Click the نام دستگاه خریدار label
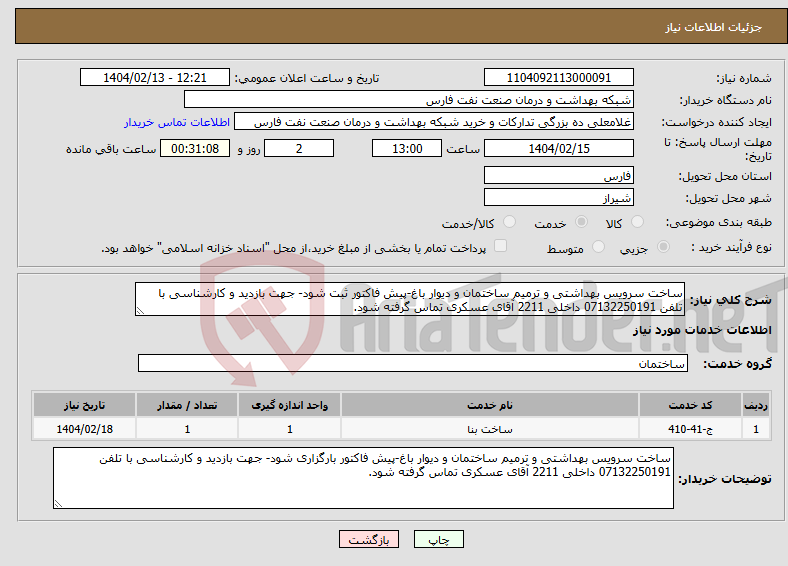 pyautogui.click(x=726, y=101)
